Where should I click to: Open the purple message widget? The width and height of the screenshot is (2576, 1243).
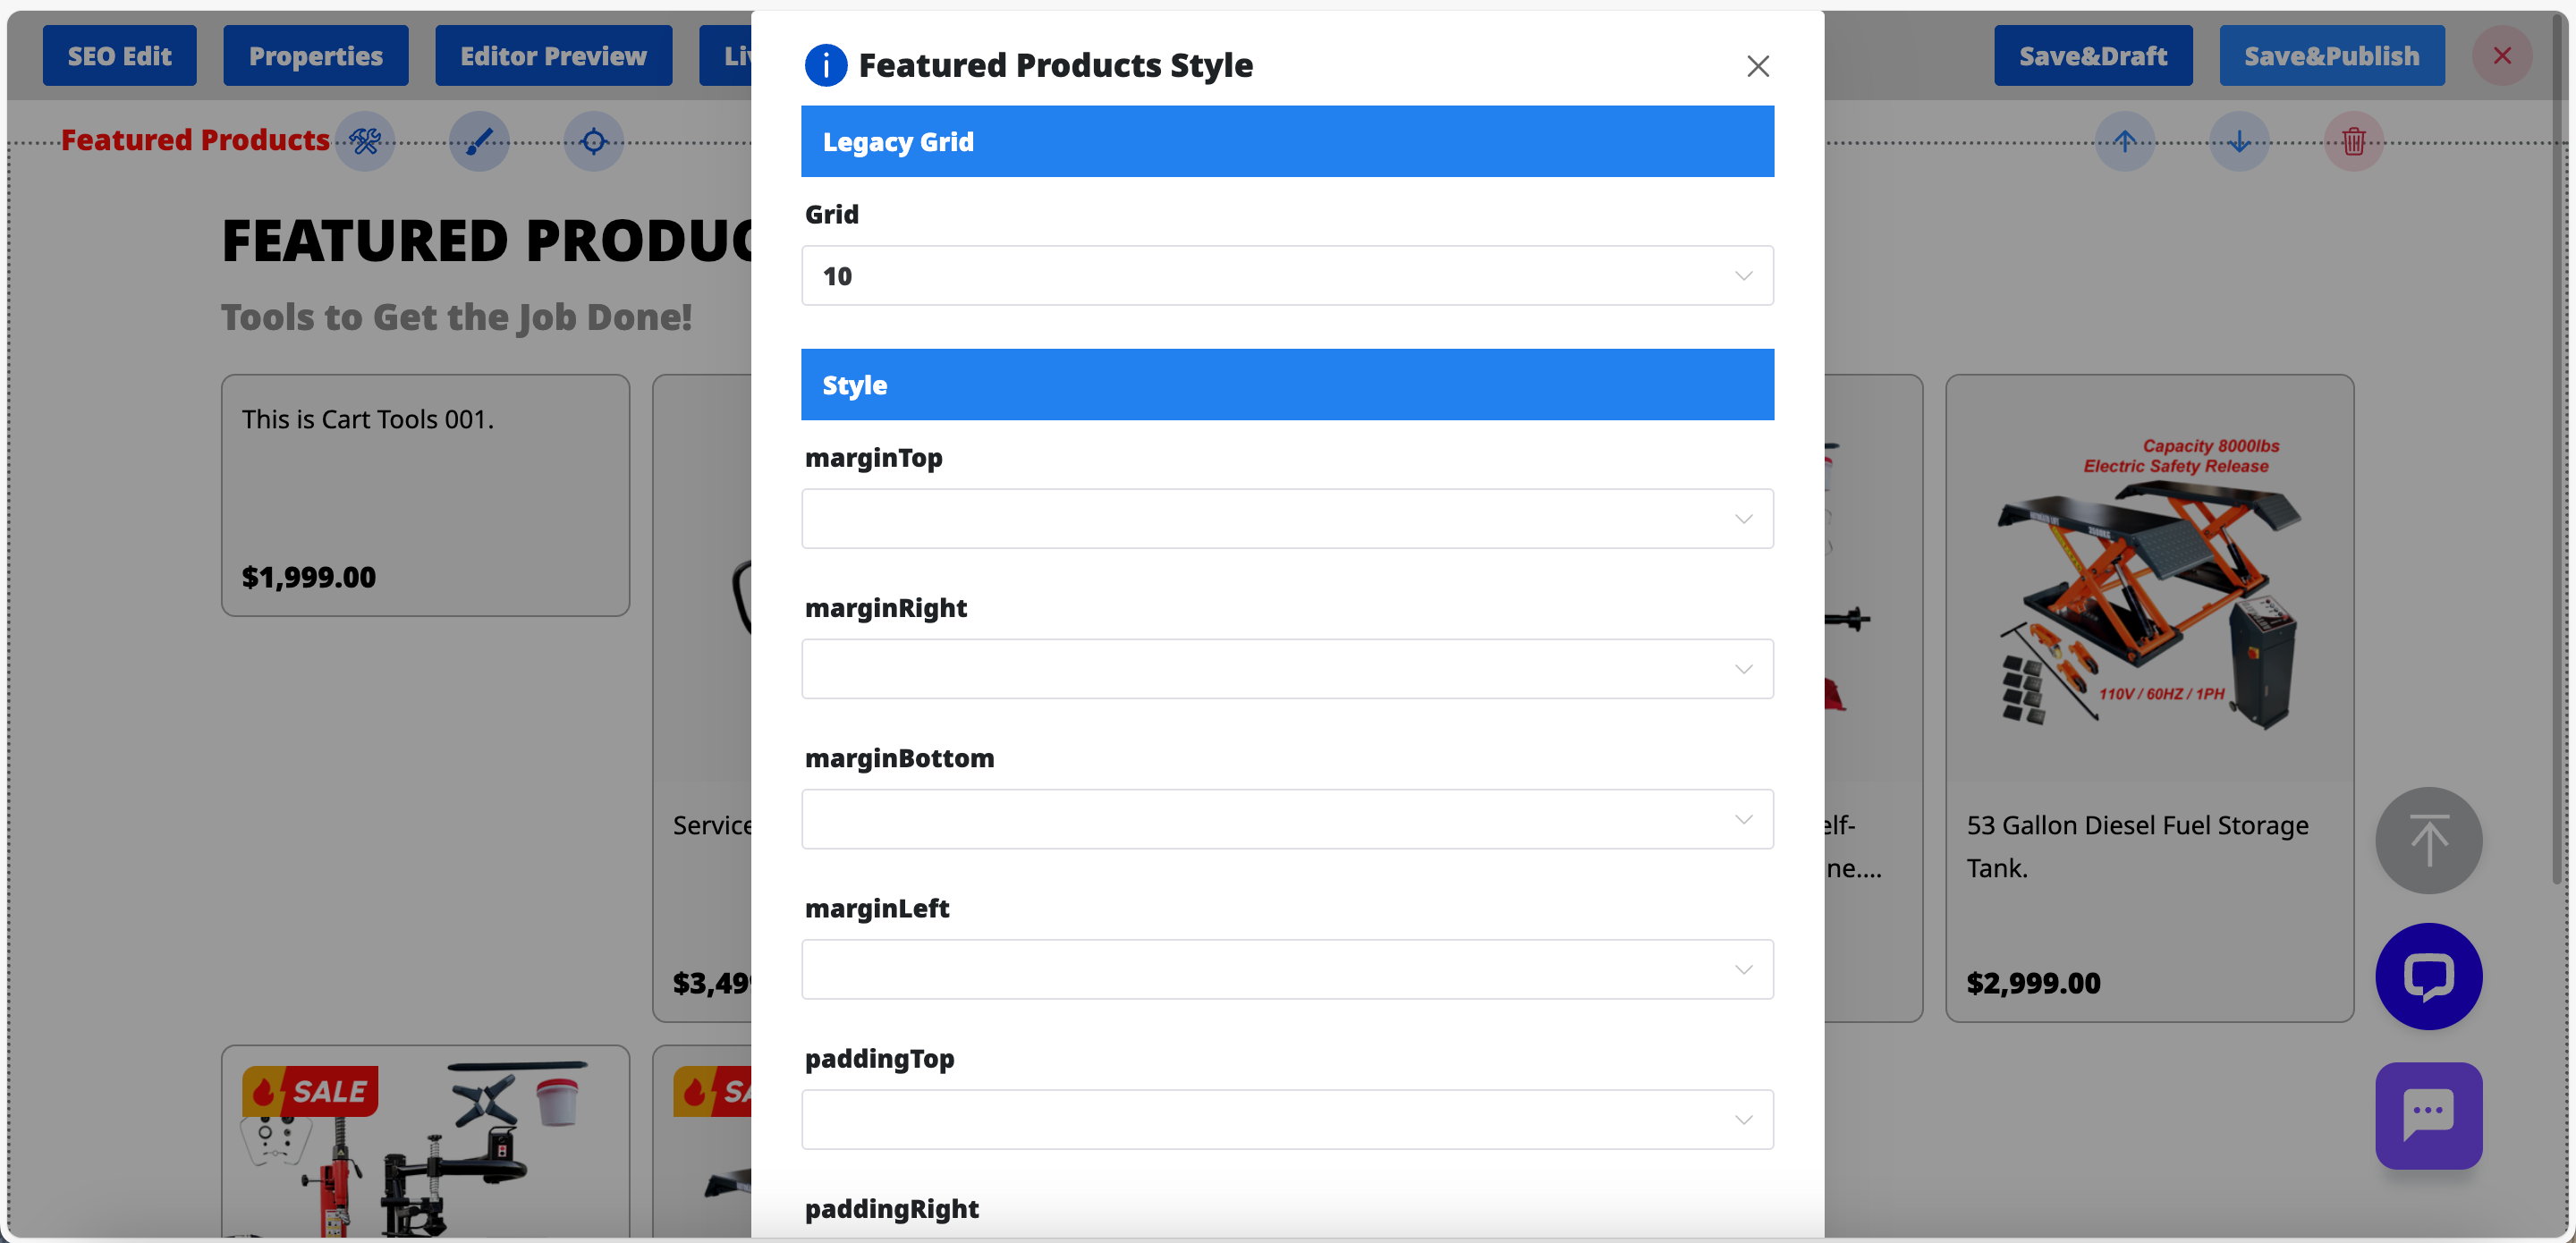click(x=2428, y=1114)
